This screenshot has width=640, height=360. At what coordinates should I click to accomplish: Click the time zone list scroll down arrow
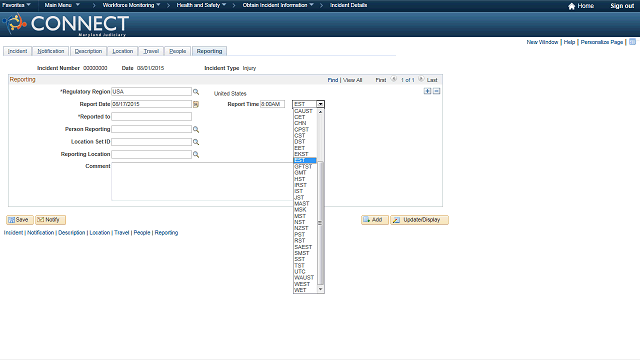click(320, 289)
